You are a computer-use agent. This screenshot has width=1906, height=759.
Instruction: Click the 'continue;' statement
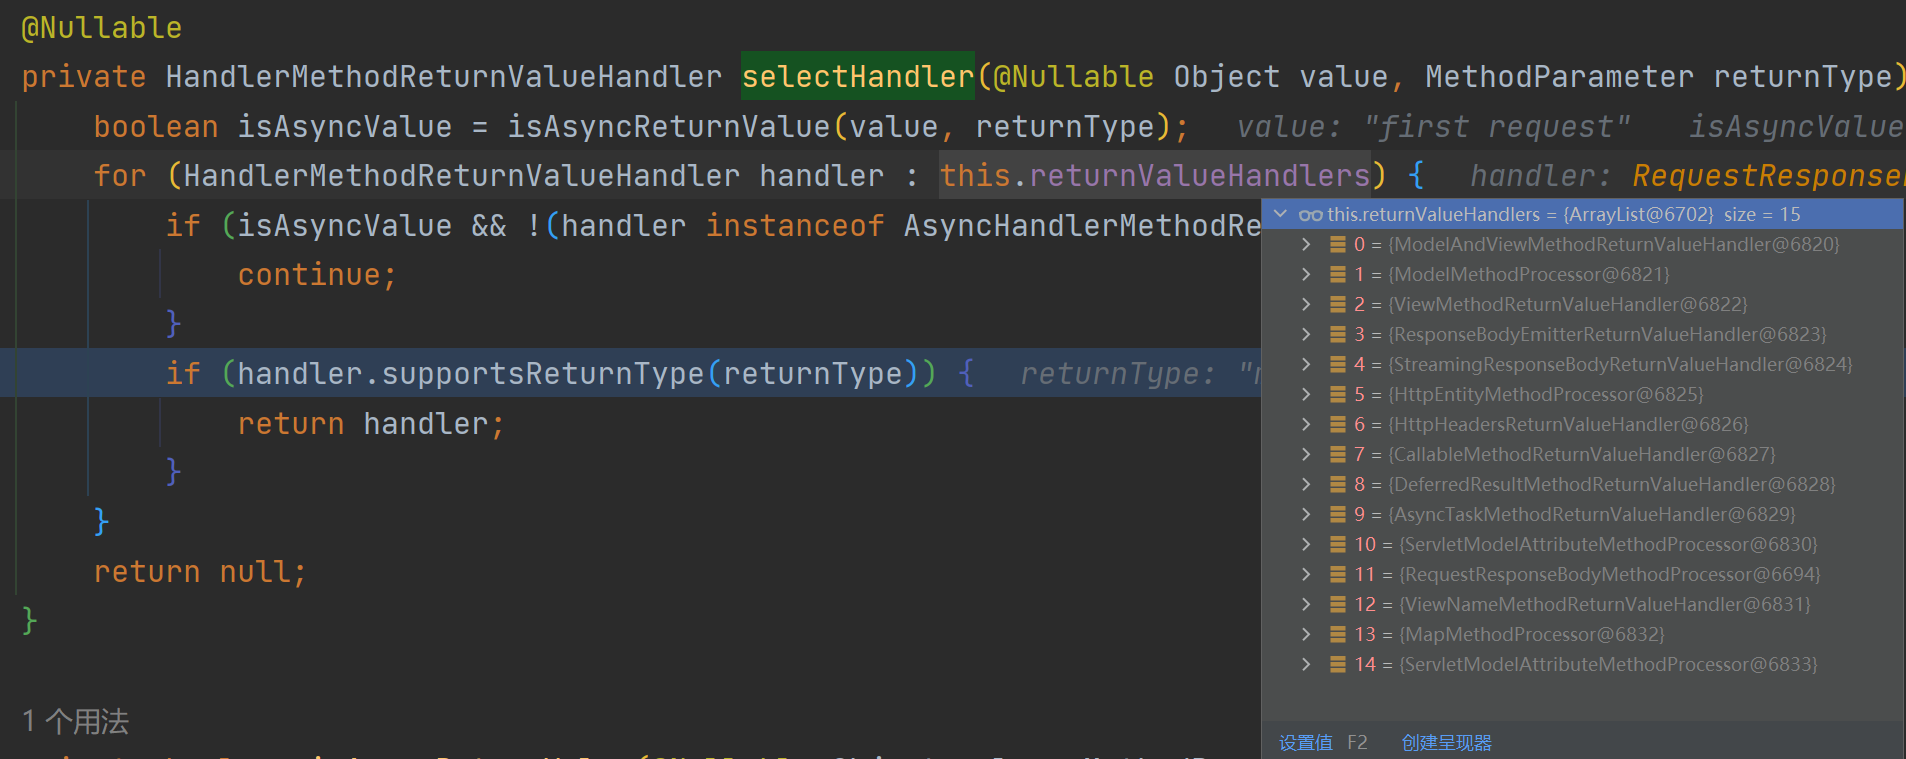(x=317, y=274)
